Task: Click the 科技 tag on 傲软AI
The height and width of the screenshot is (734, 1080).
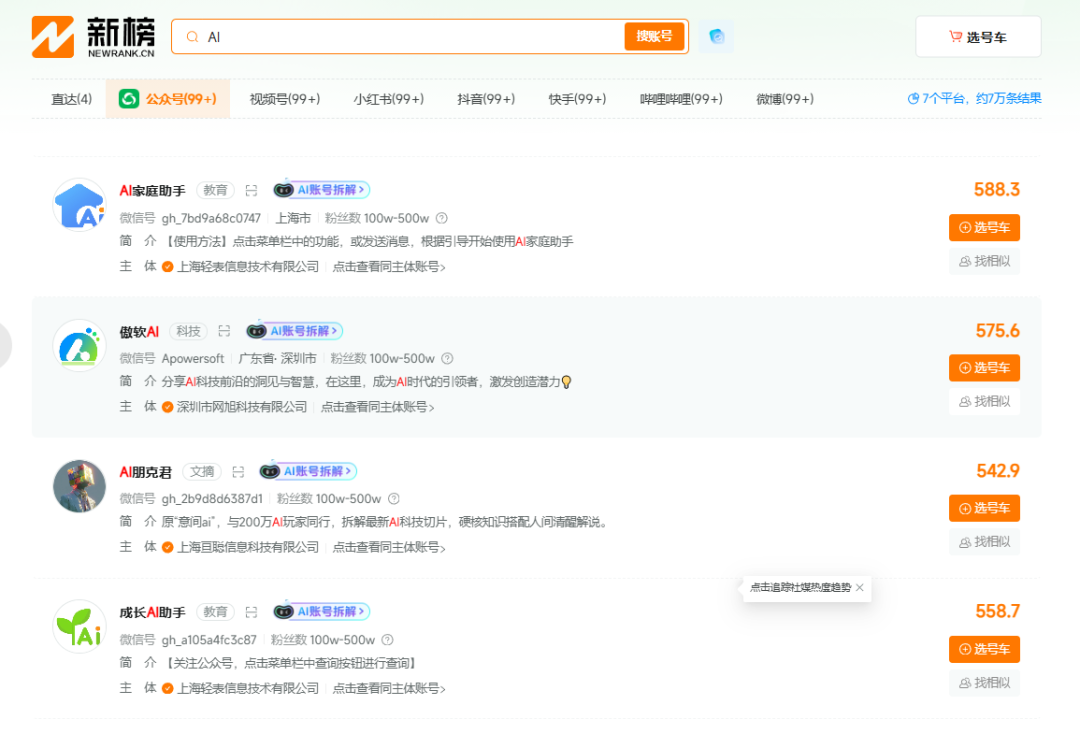Action: (x=188, y=331)
